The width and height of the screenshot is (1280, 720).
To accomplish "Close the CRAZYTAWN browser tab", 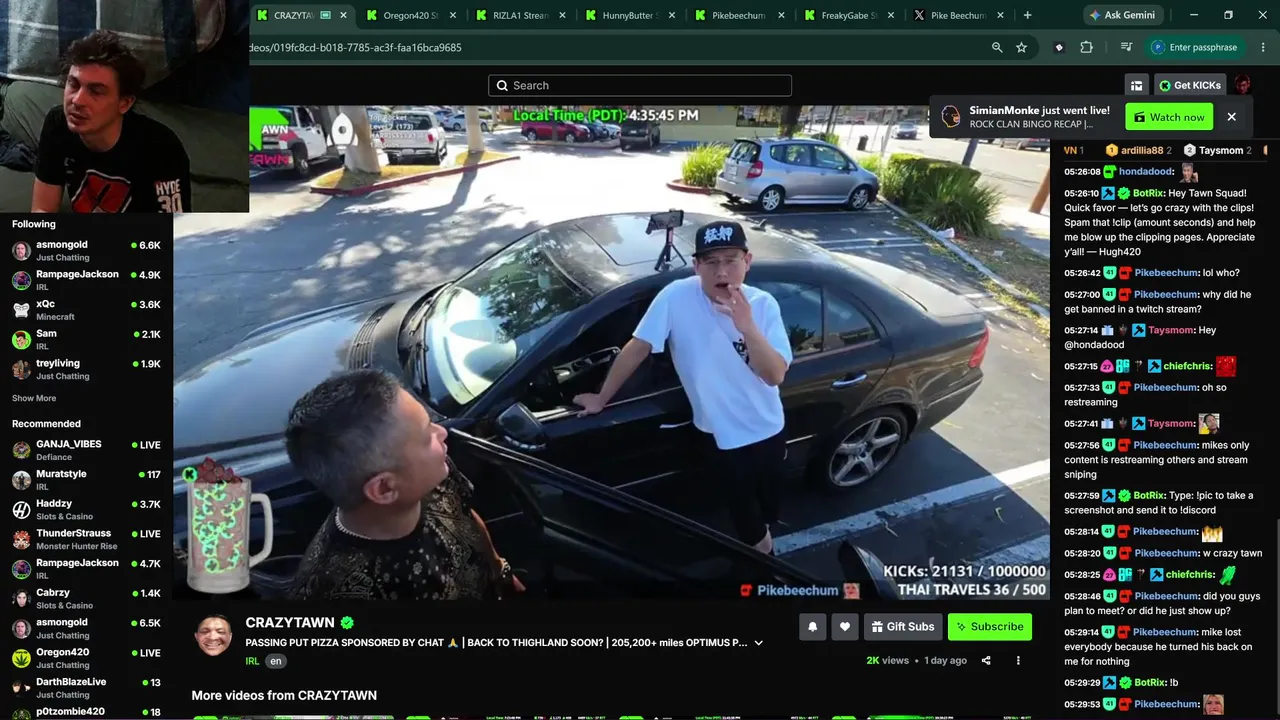I will pos(343,15).
